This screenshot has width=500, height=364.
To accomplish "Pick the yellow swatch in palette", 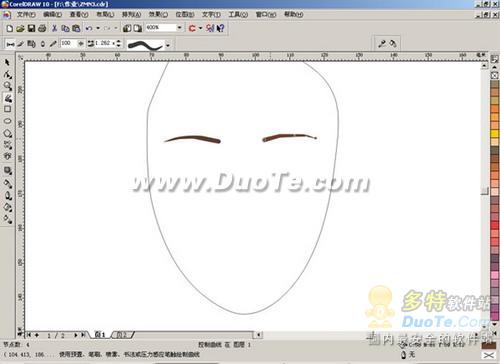I will [x=495, y=134].
